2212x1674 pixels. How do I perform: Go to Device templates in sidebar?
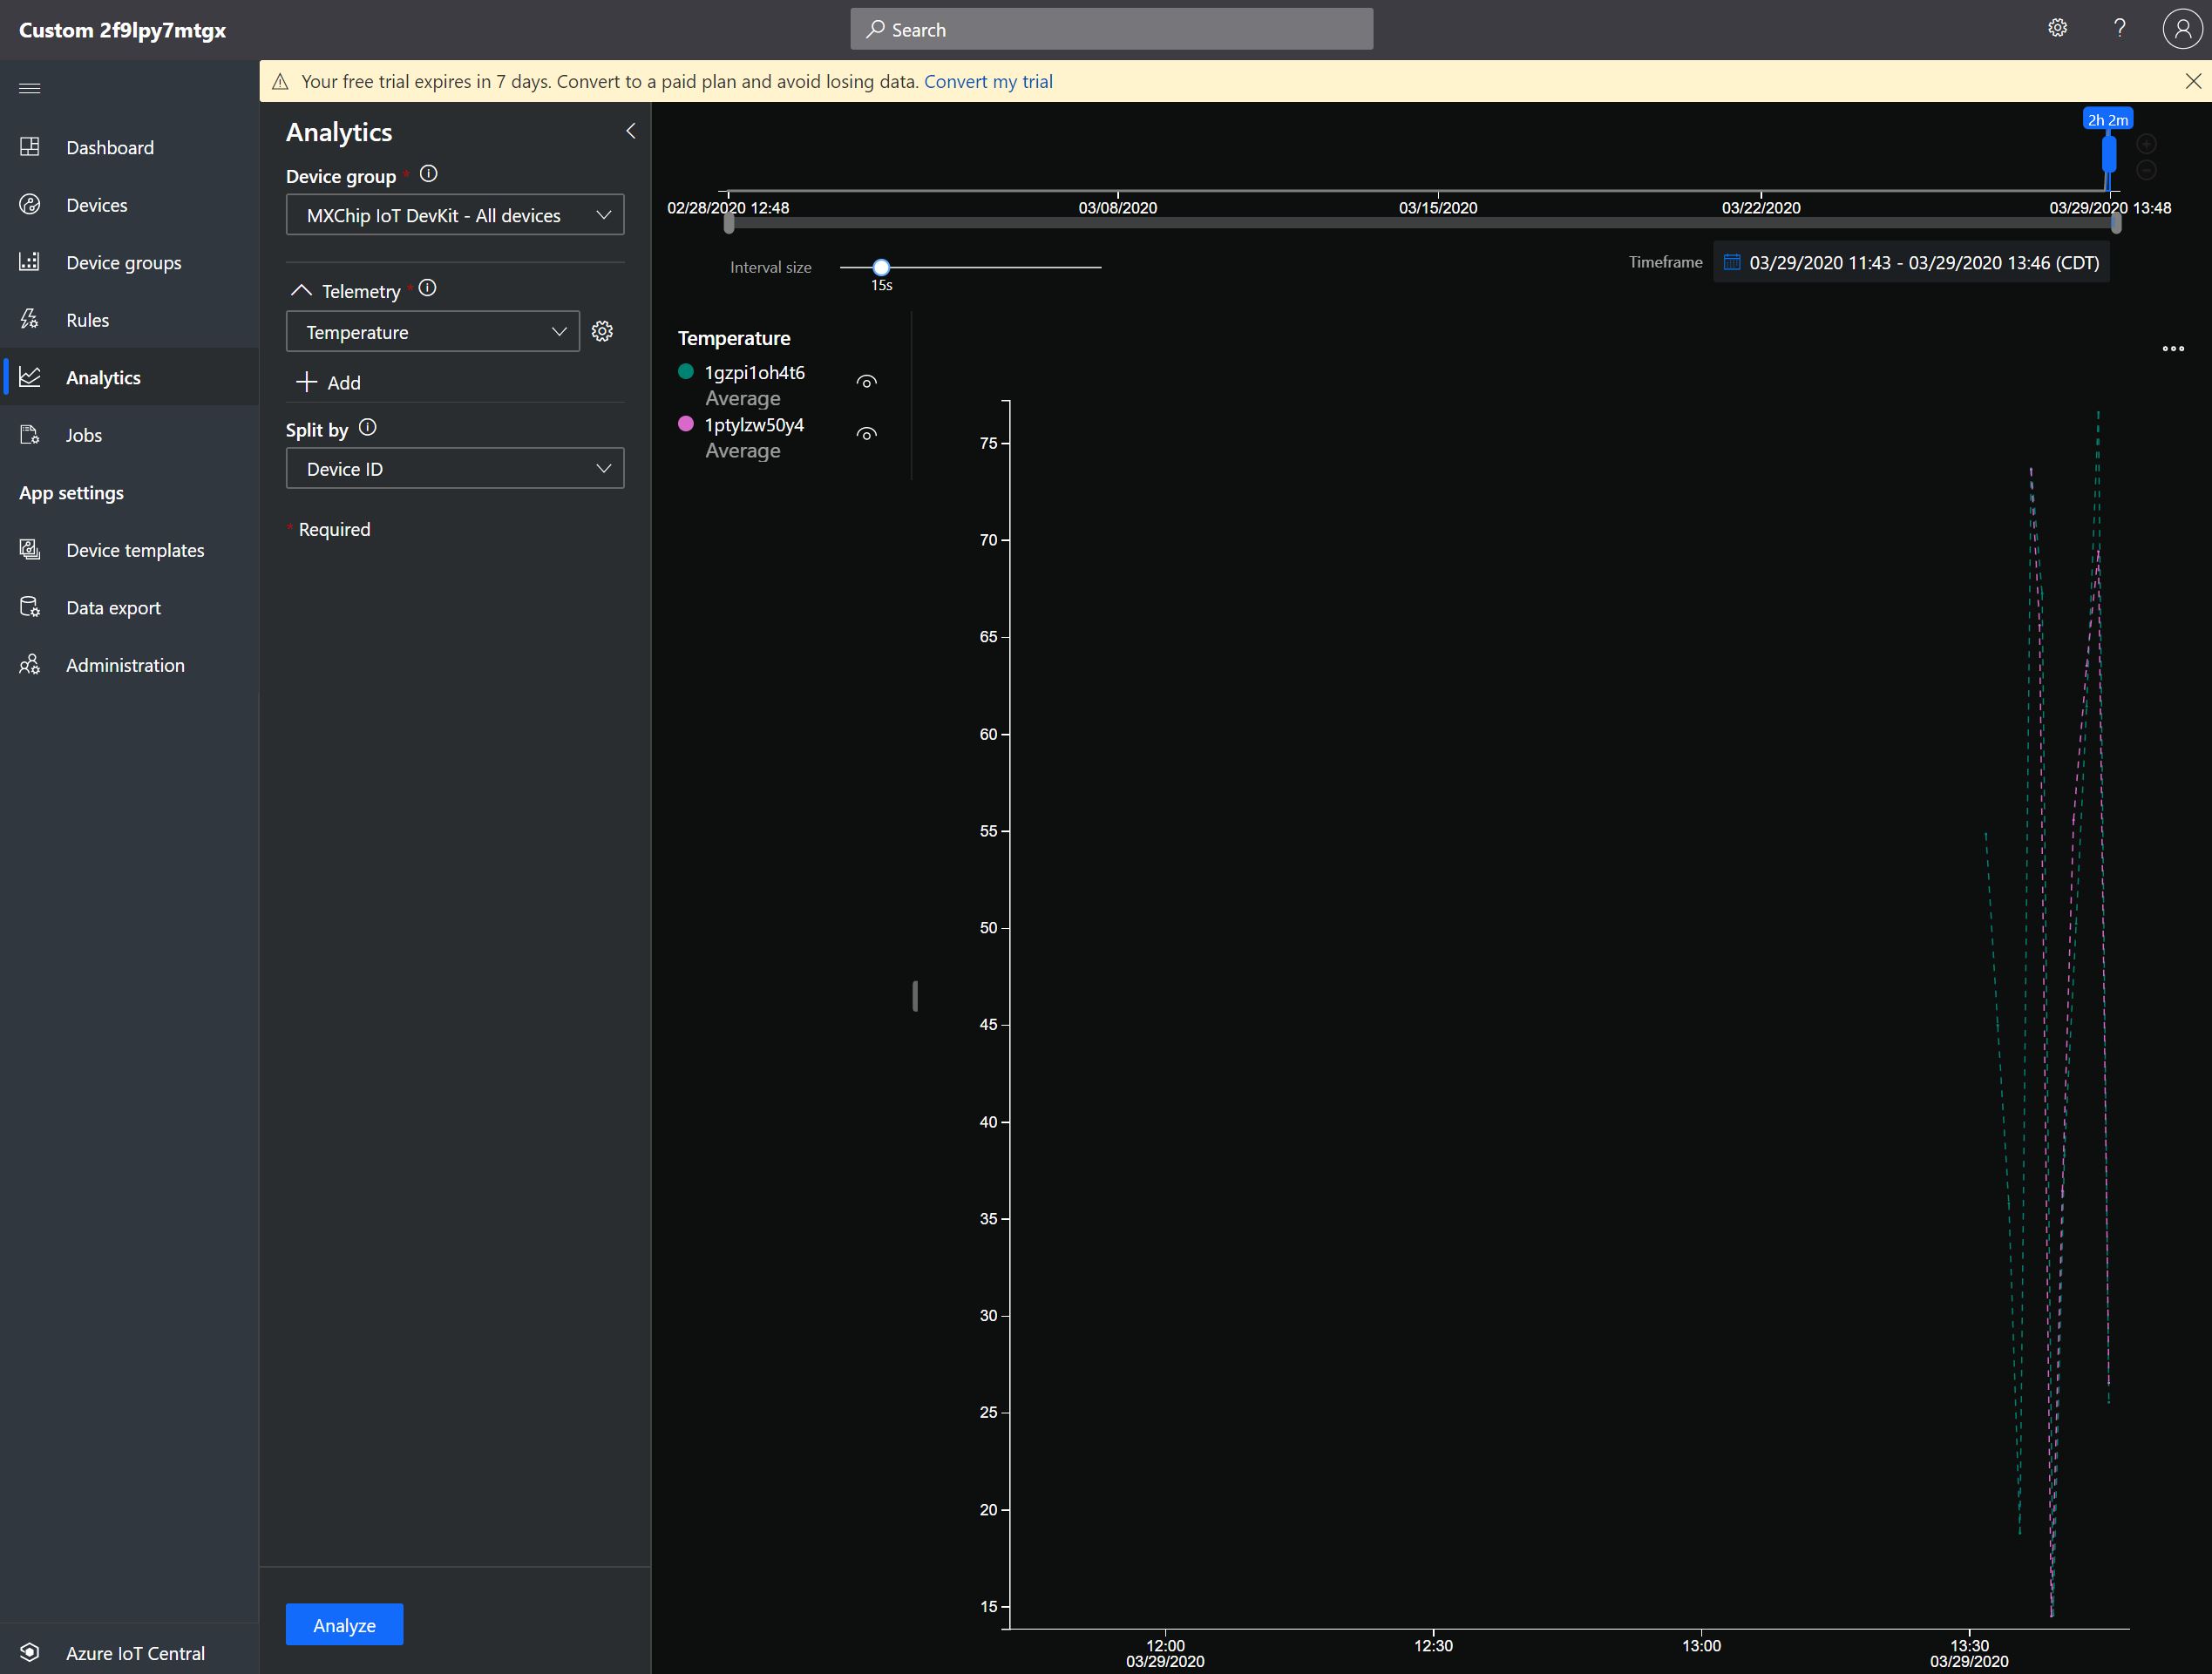(134, 550)
